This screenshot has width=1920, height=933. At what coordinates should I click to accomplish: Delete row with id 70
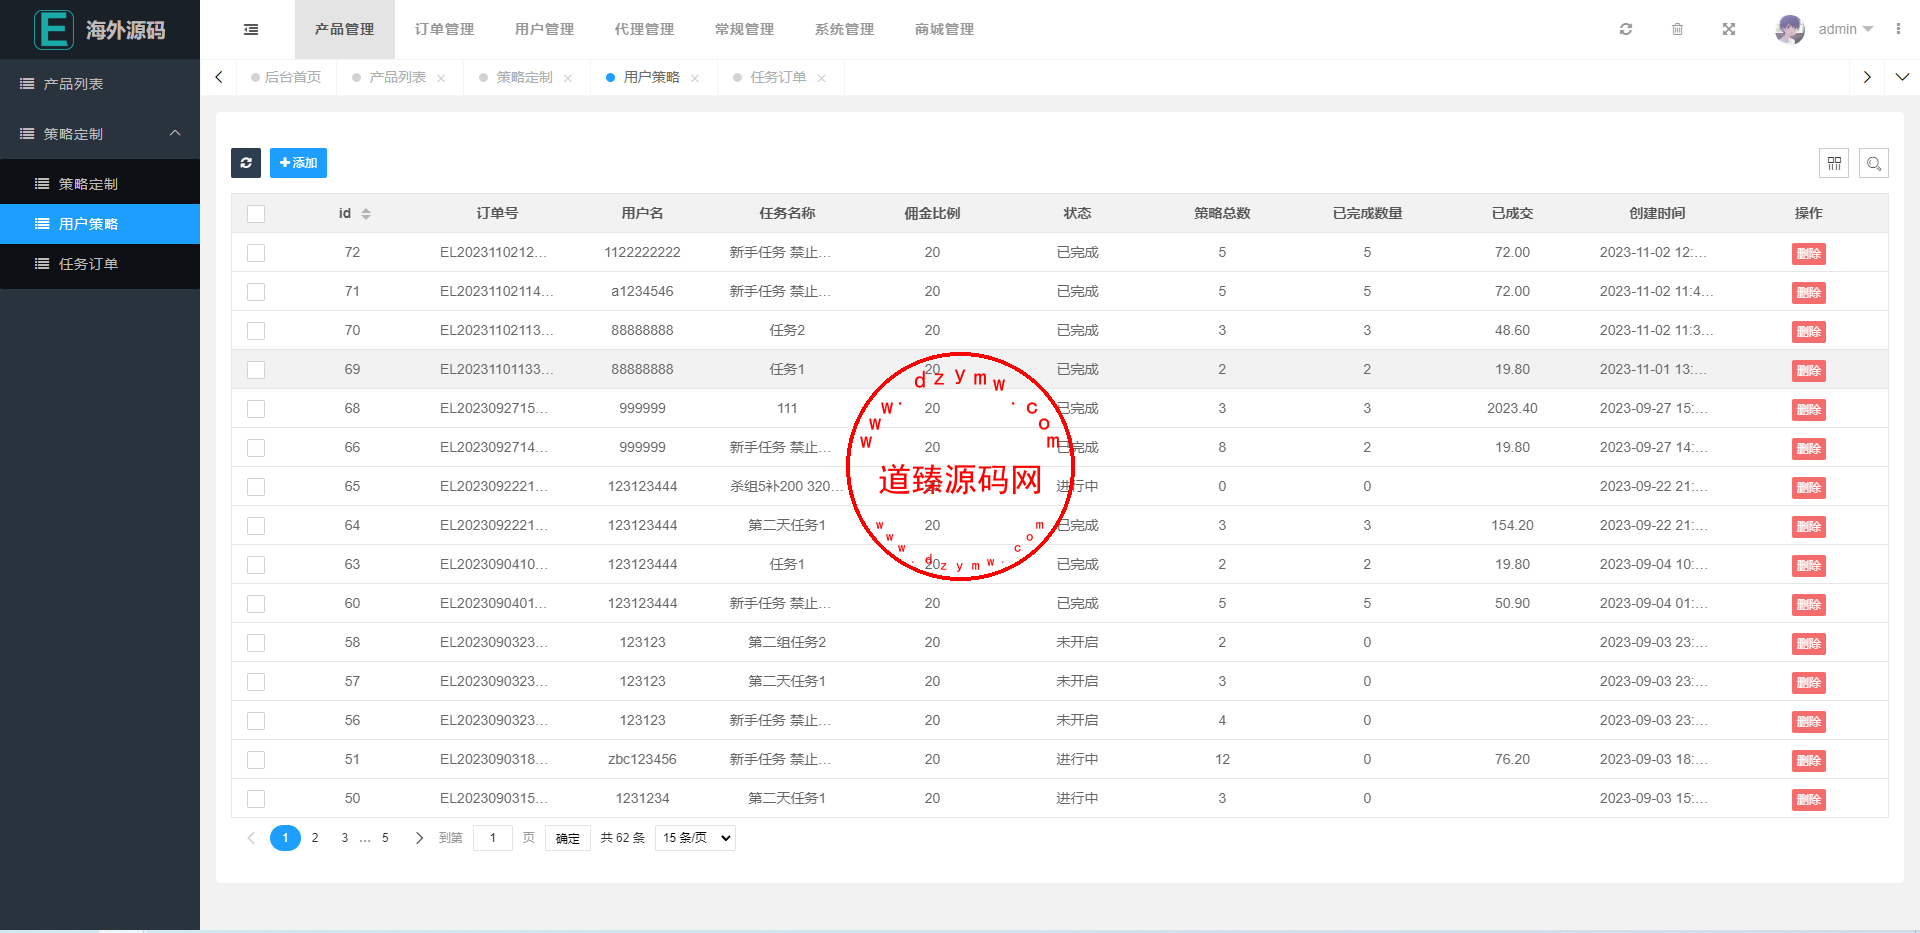[x=1808, y=331]
